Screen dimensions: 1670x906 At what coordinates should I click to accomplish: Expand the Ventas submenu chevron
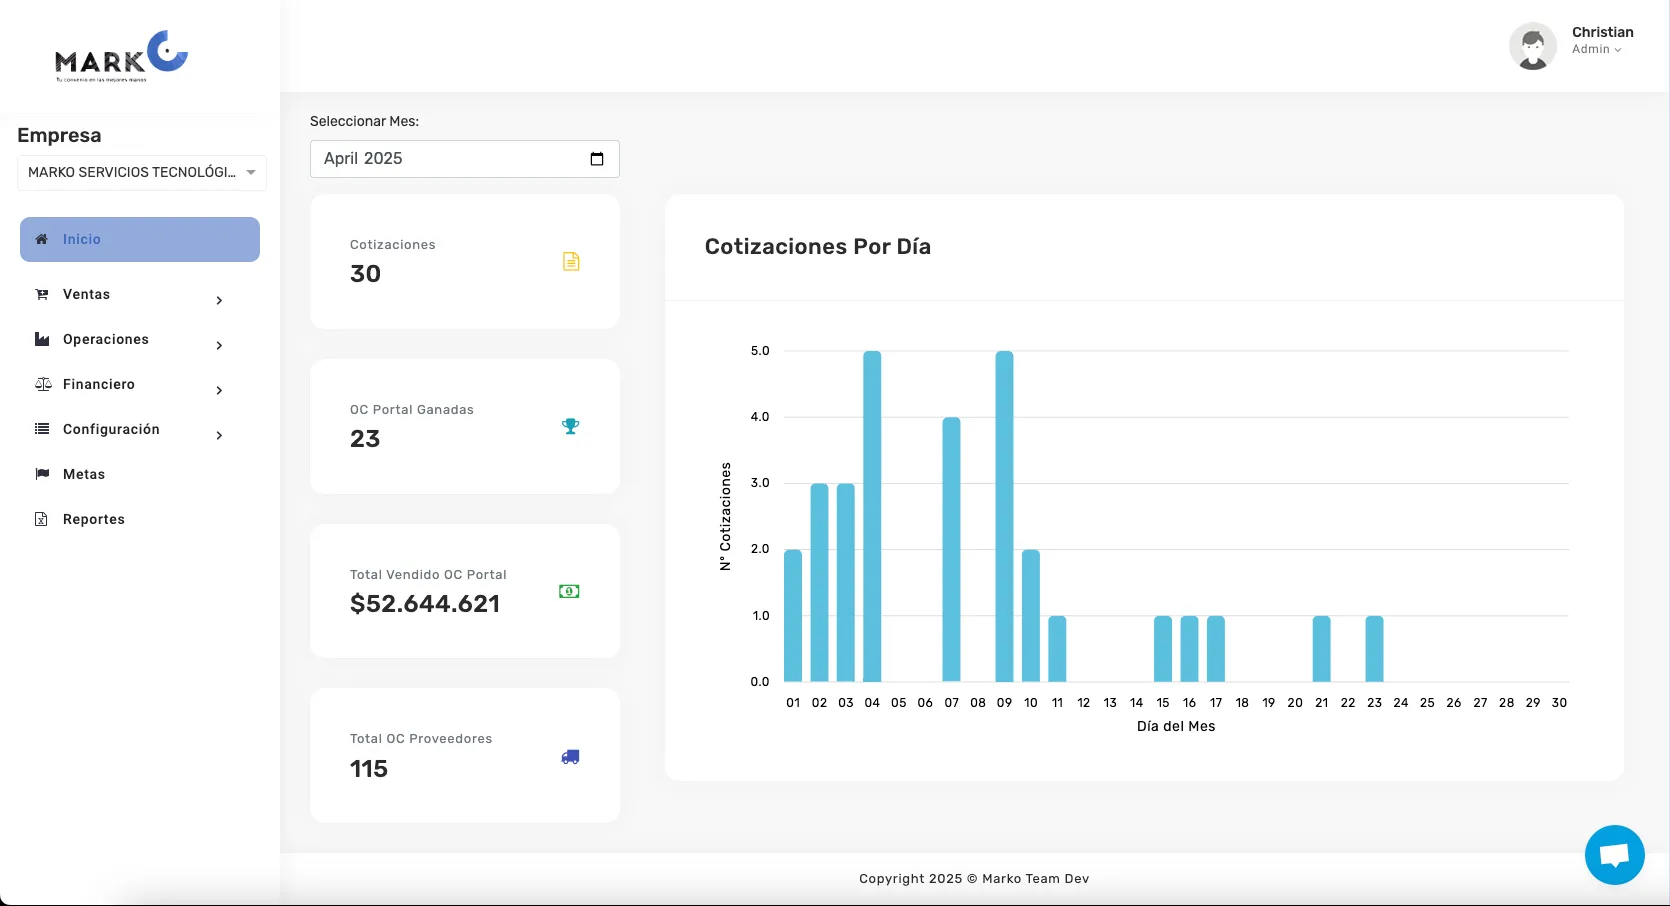[x=219, y=300]
